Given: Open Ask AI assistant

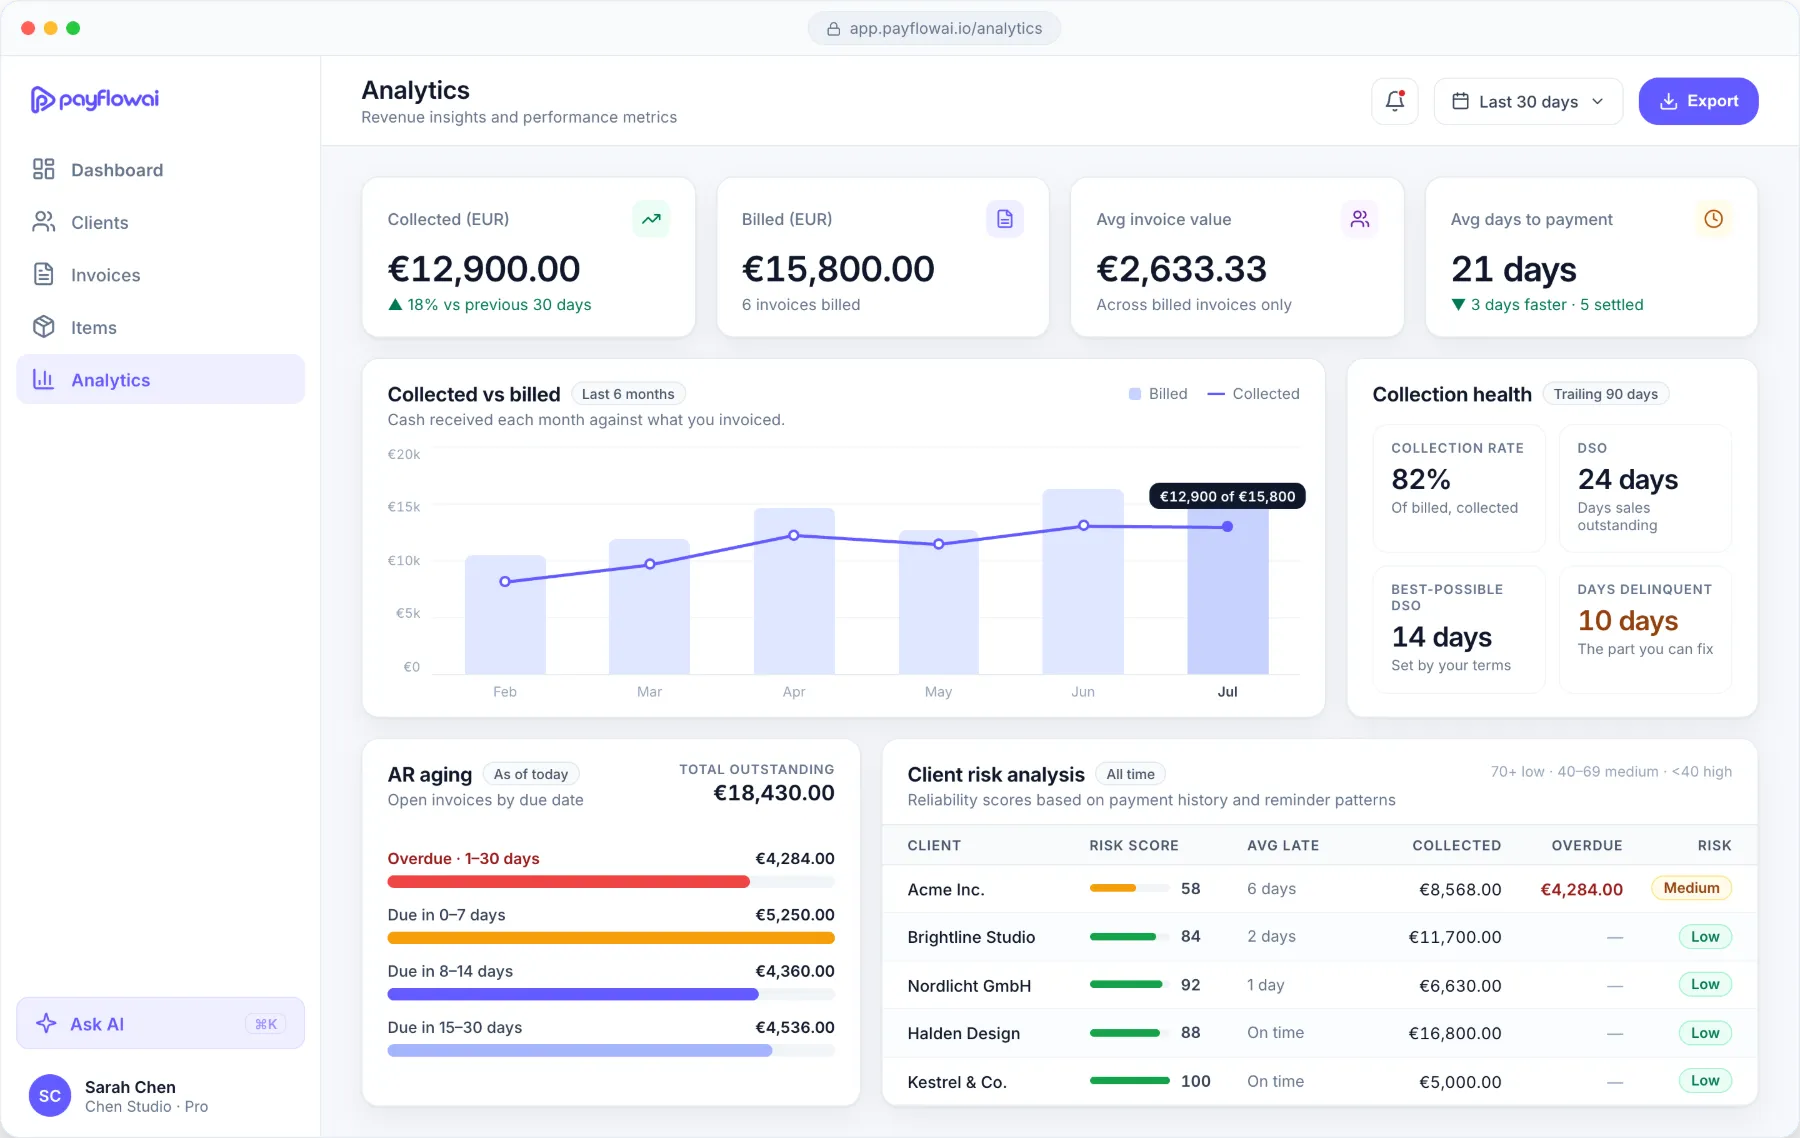Looking at the screenshot, I should (161, 1023).
